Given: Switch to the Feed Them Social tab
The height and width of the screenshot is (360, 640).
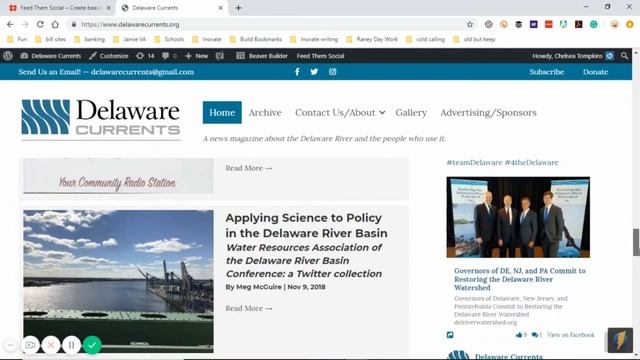Looking at the screenshot, I should pos(60,8).
